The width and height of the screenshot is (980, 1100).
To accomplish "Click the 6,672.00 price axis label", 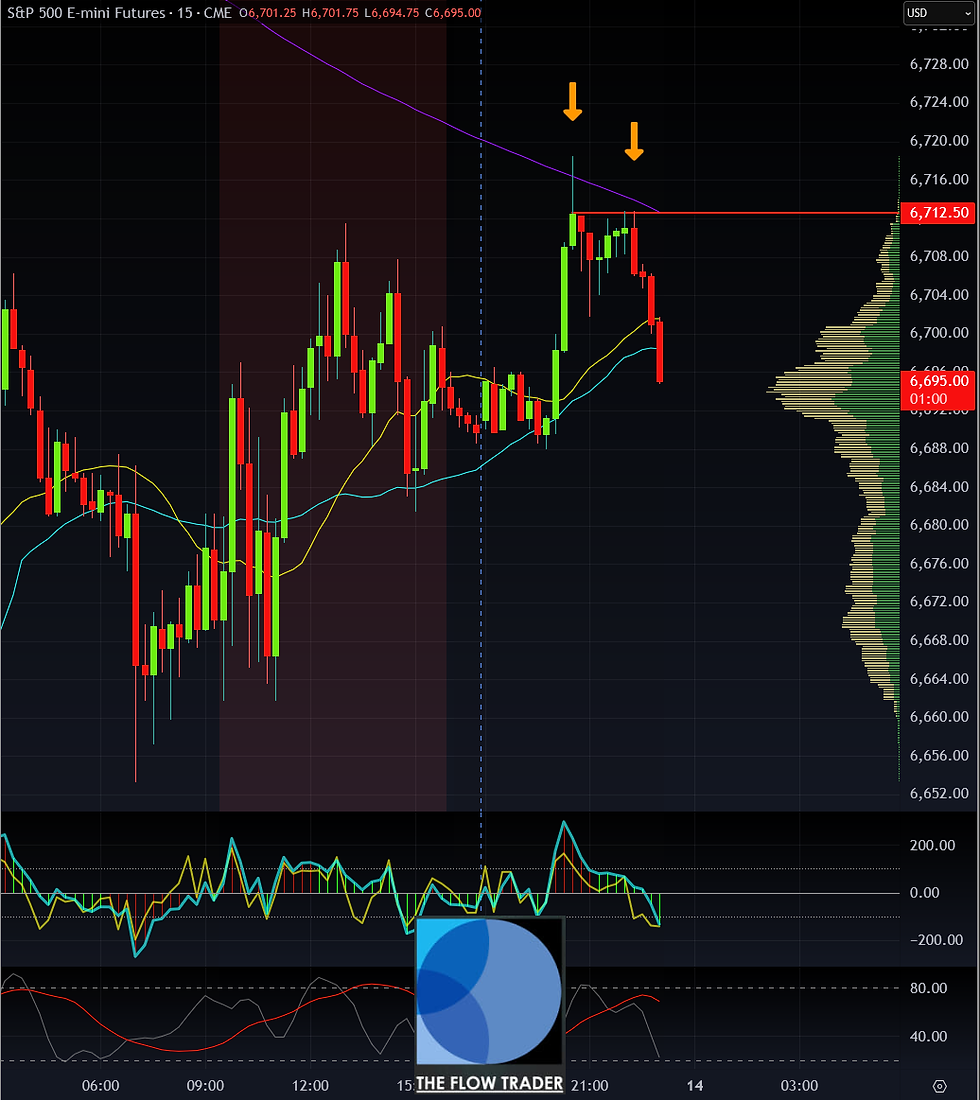I will point(939,601).
